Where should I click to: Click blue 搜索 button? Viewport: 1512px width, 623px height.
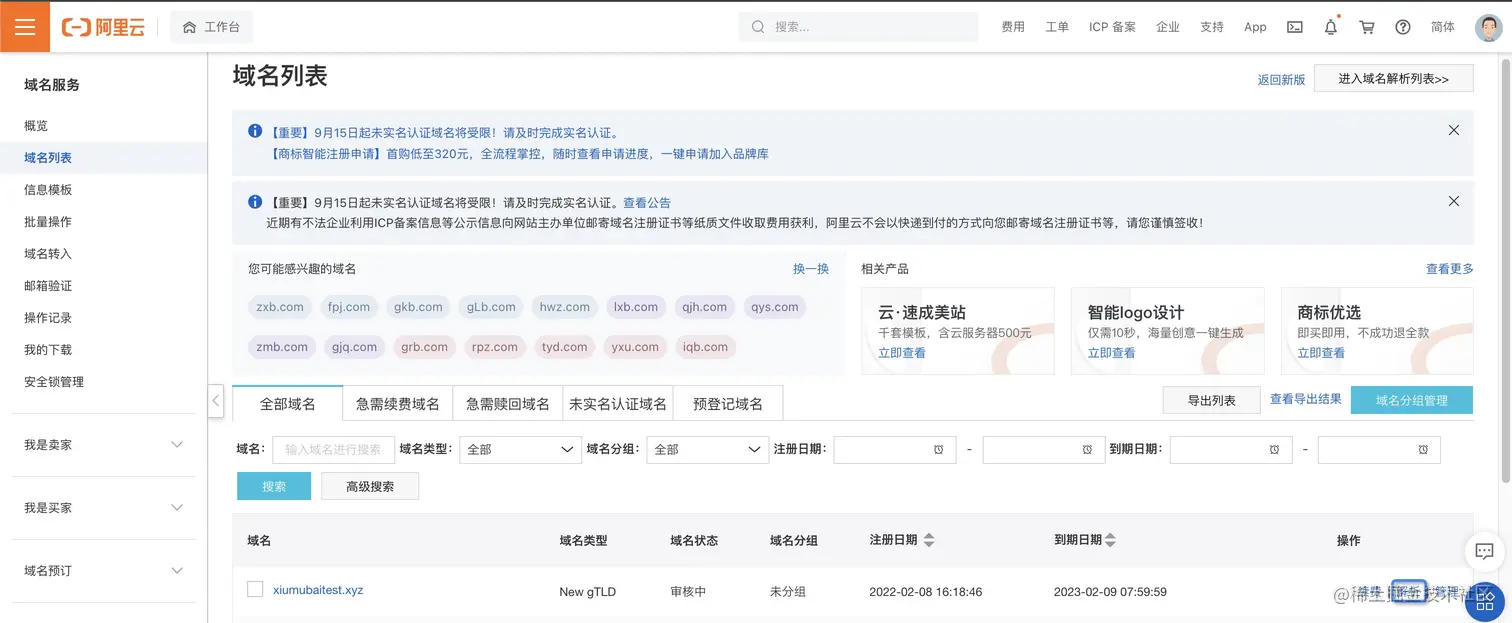pos(274,486)
